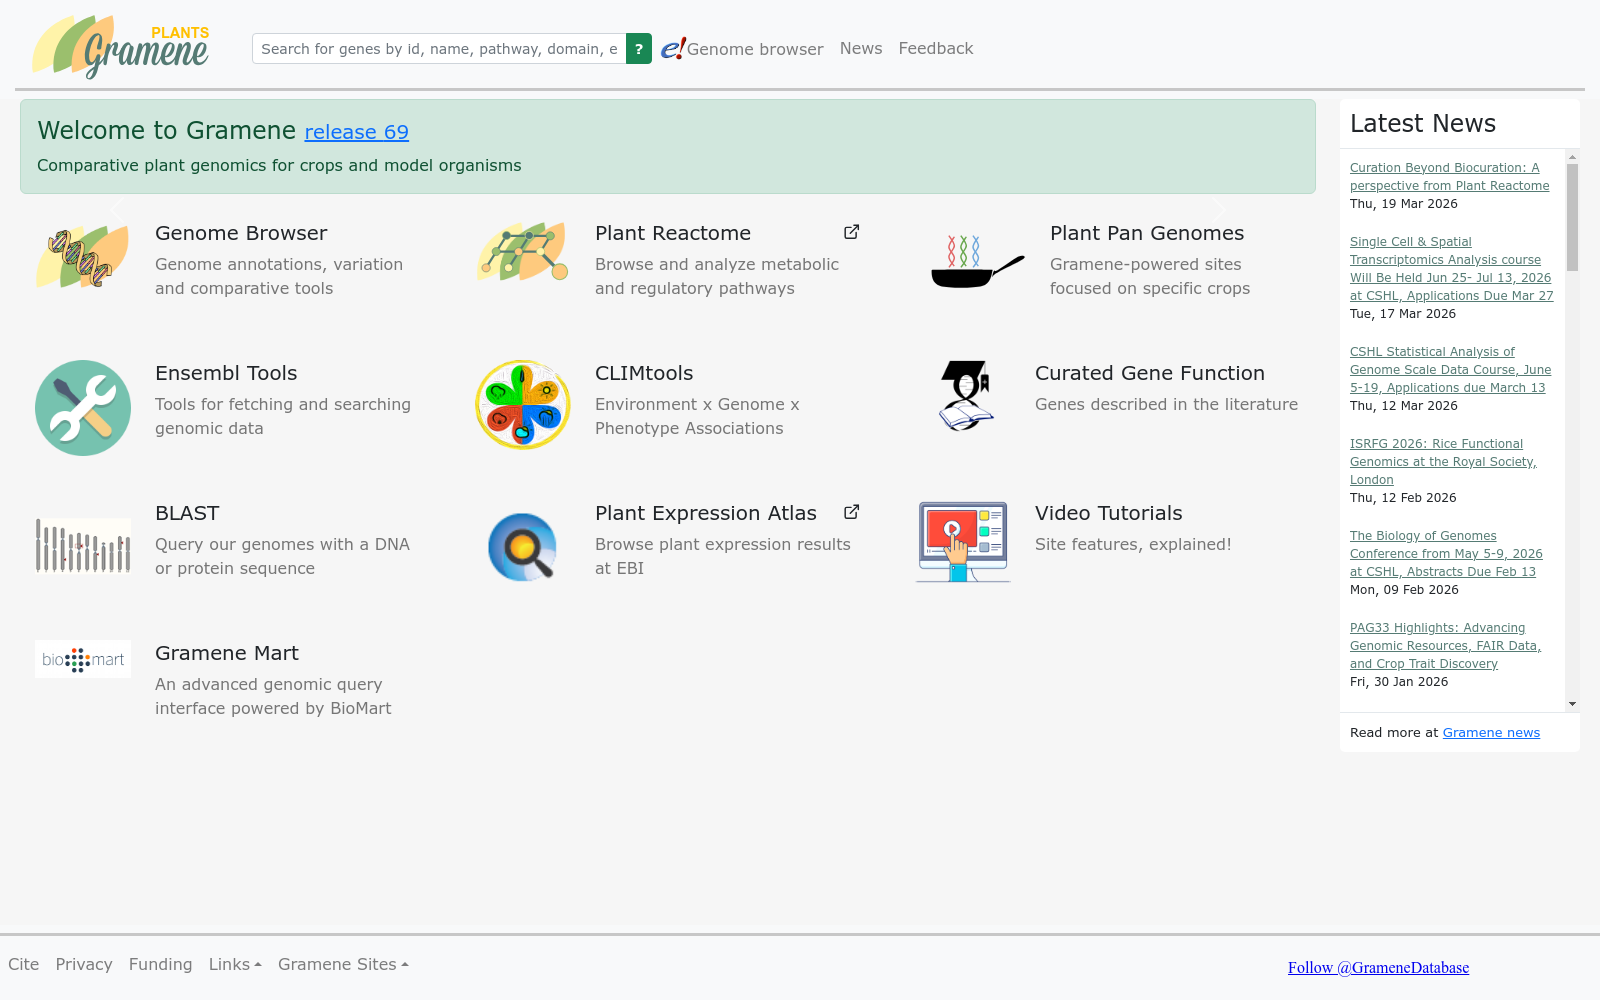Open Plant Reactome external link icon
This screenshot has height=1000, width=1600.
coord(851,232)
